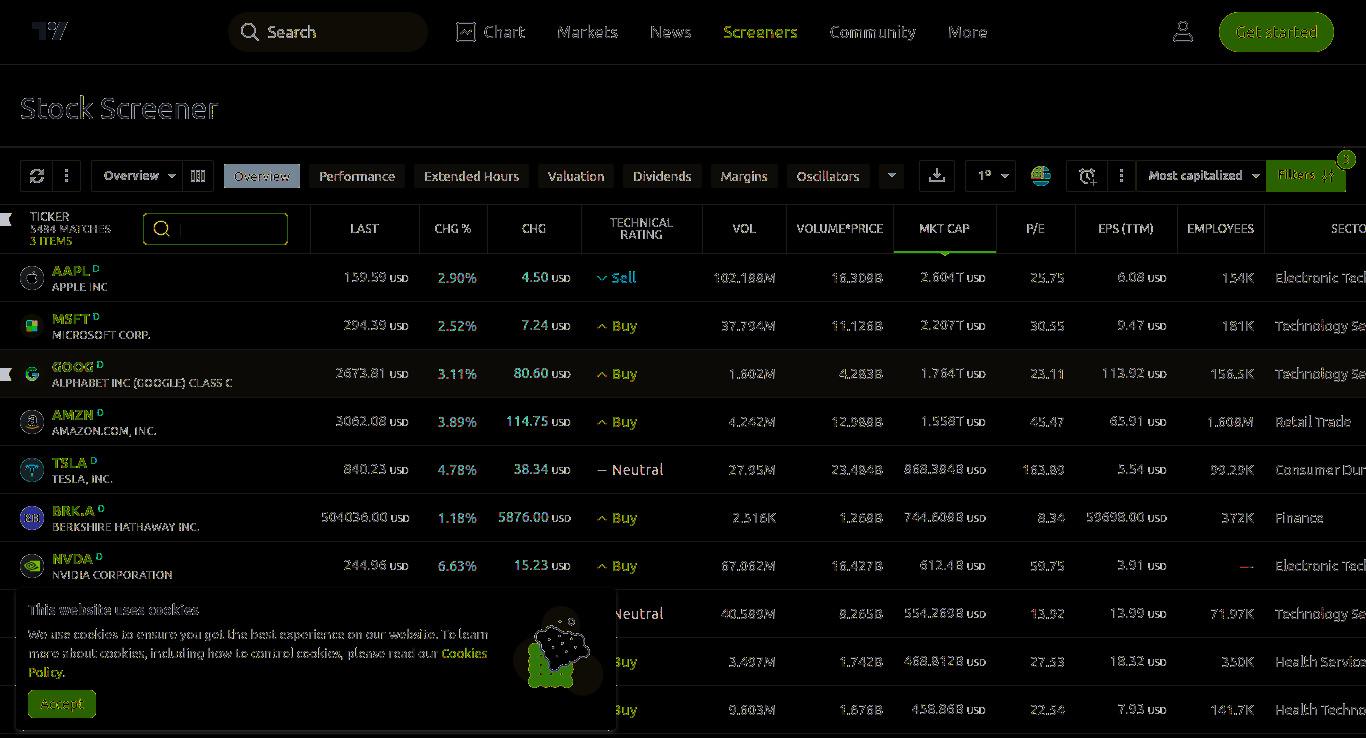Screen dimensions: 1366x738
Task: Sort by EPS (TTM) column header
Action: coord(1126,229)
